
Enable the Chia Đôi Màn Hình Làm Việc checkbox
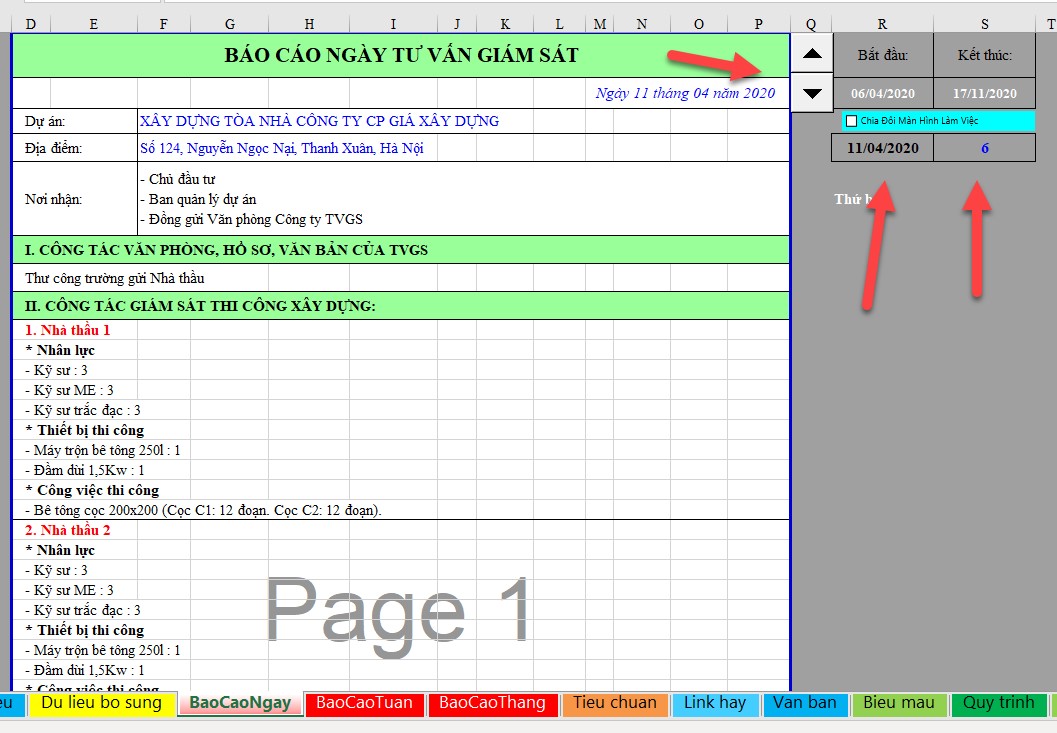click(x=851, y=121)
